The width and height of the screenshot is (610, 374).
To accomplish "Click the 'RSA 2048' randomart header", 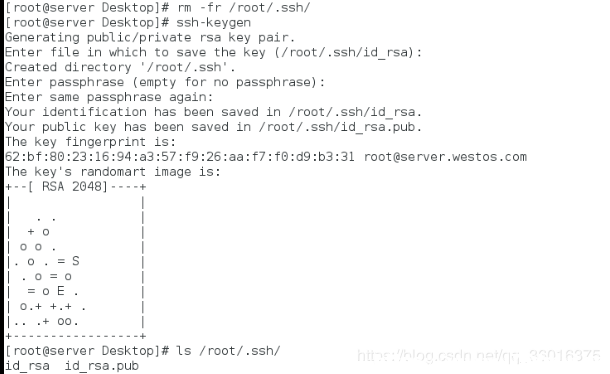I will pyautogui.click(x=74, y=187).
